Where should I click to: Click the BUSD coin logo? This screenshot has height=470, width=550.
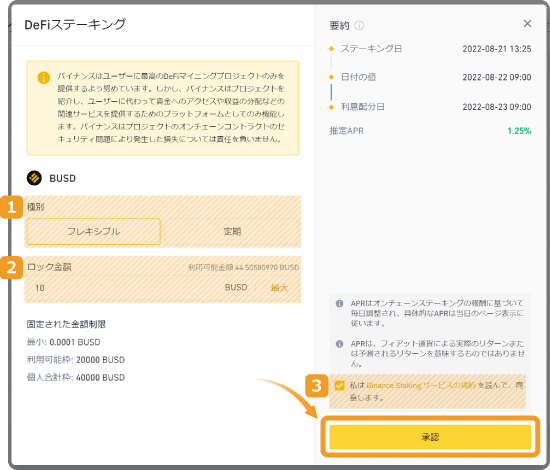(34, 178)
